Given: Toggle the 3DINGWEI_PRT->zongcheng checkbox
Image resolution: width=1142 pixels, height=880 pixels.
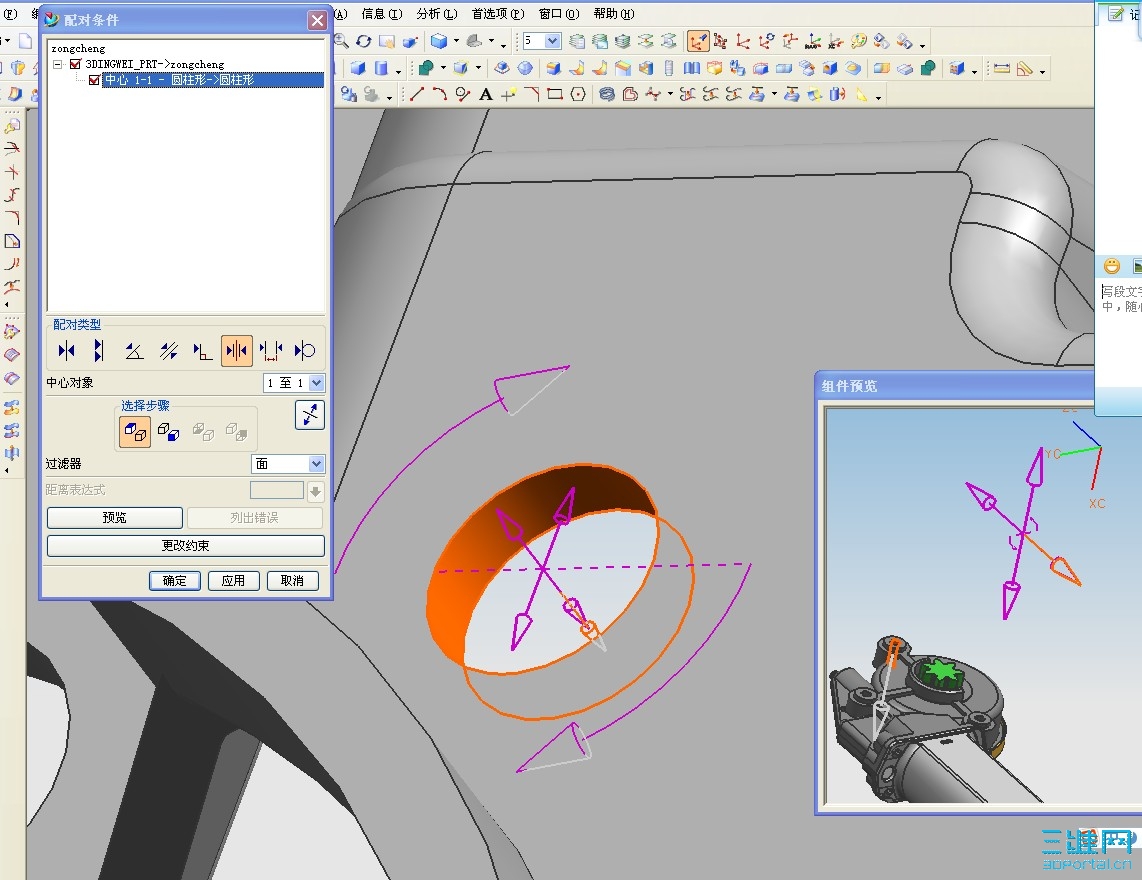Looking at the screenshot, I should click(76, 64).
